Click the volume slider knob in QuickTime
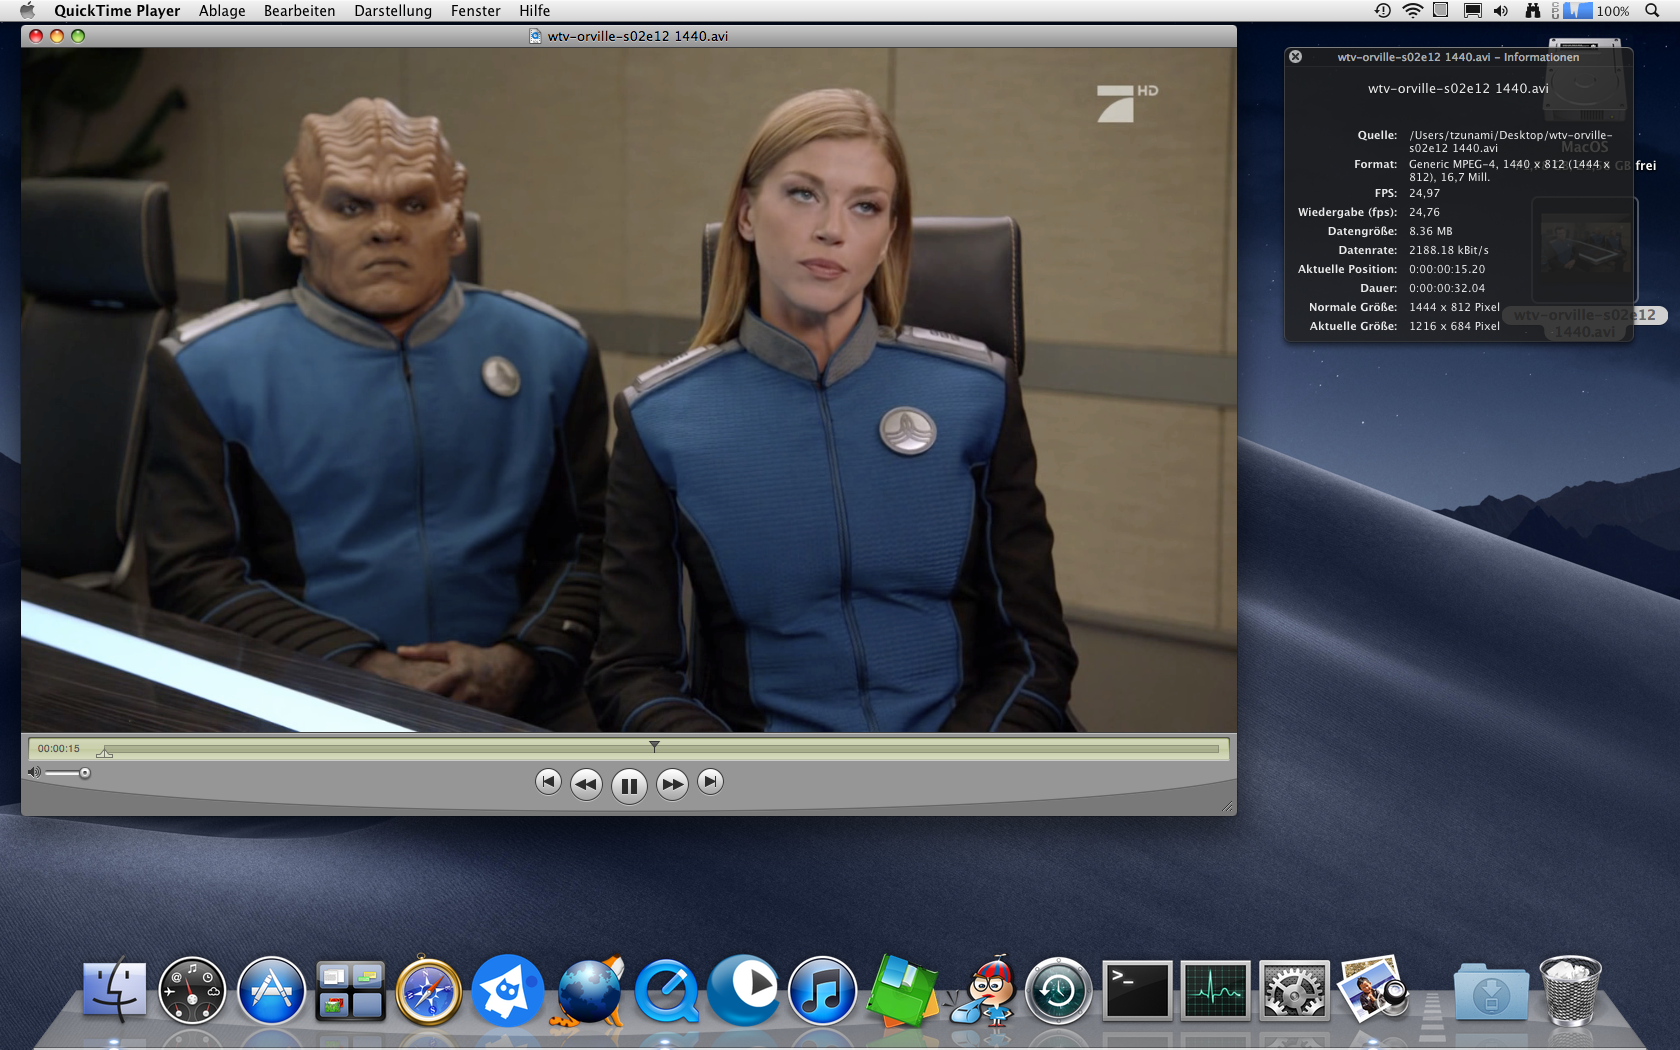Screen dimensions: 1680x1050 point(85,773)
